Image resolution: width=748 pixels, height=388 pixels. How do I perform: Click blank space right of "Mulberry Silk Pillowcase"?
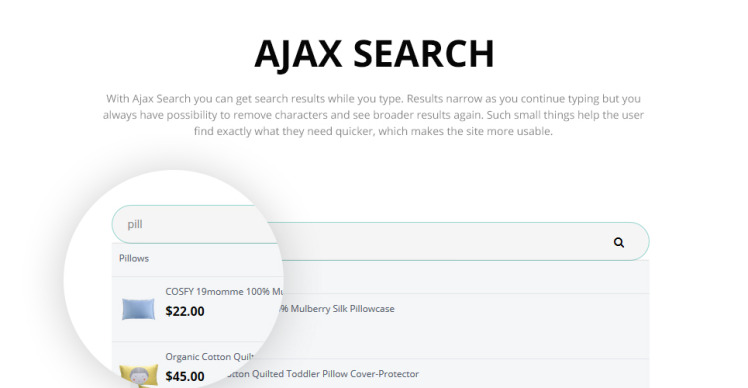520,309
